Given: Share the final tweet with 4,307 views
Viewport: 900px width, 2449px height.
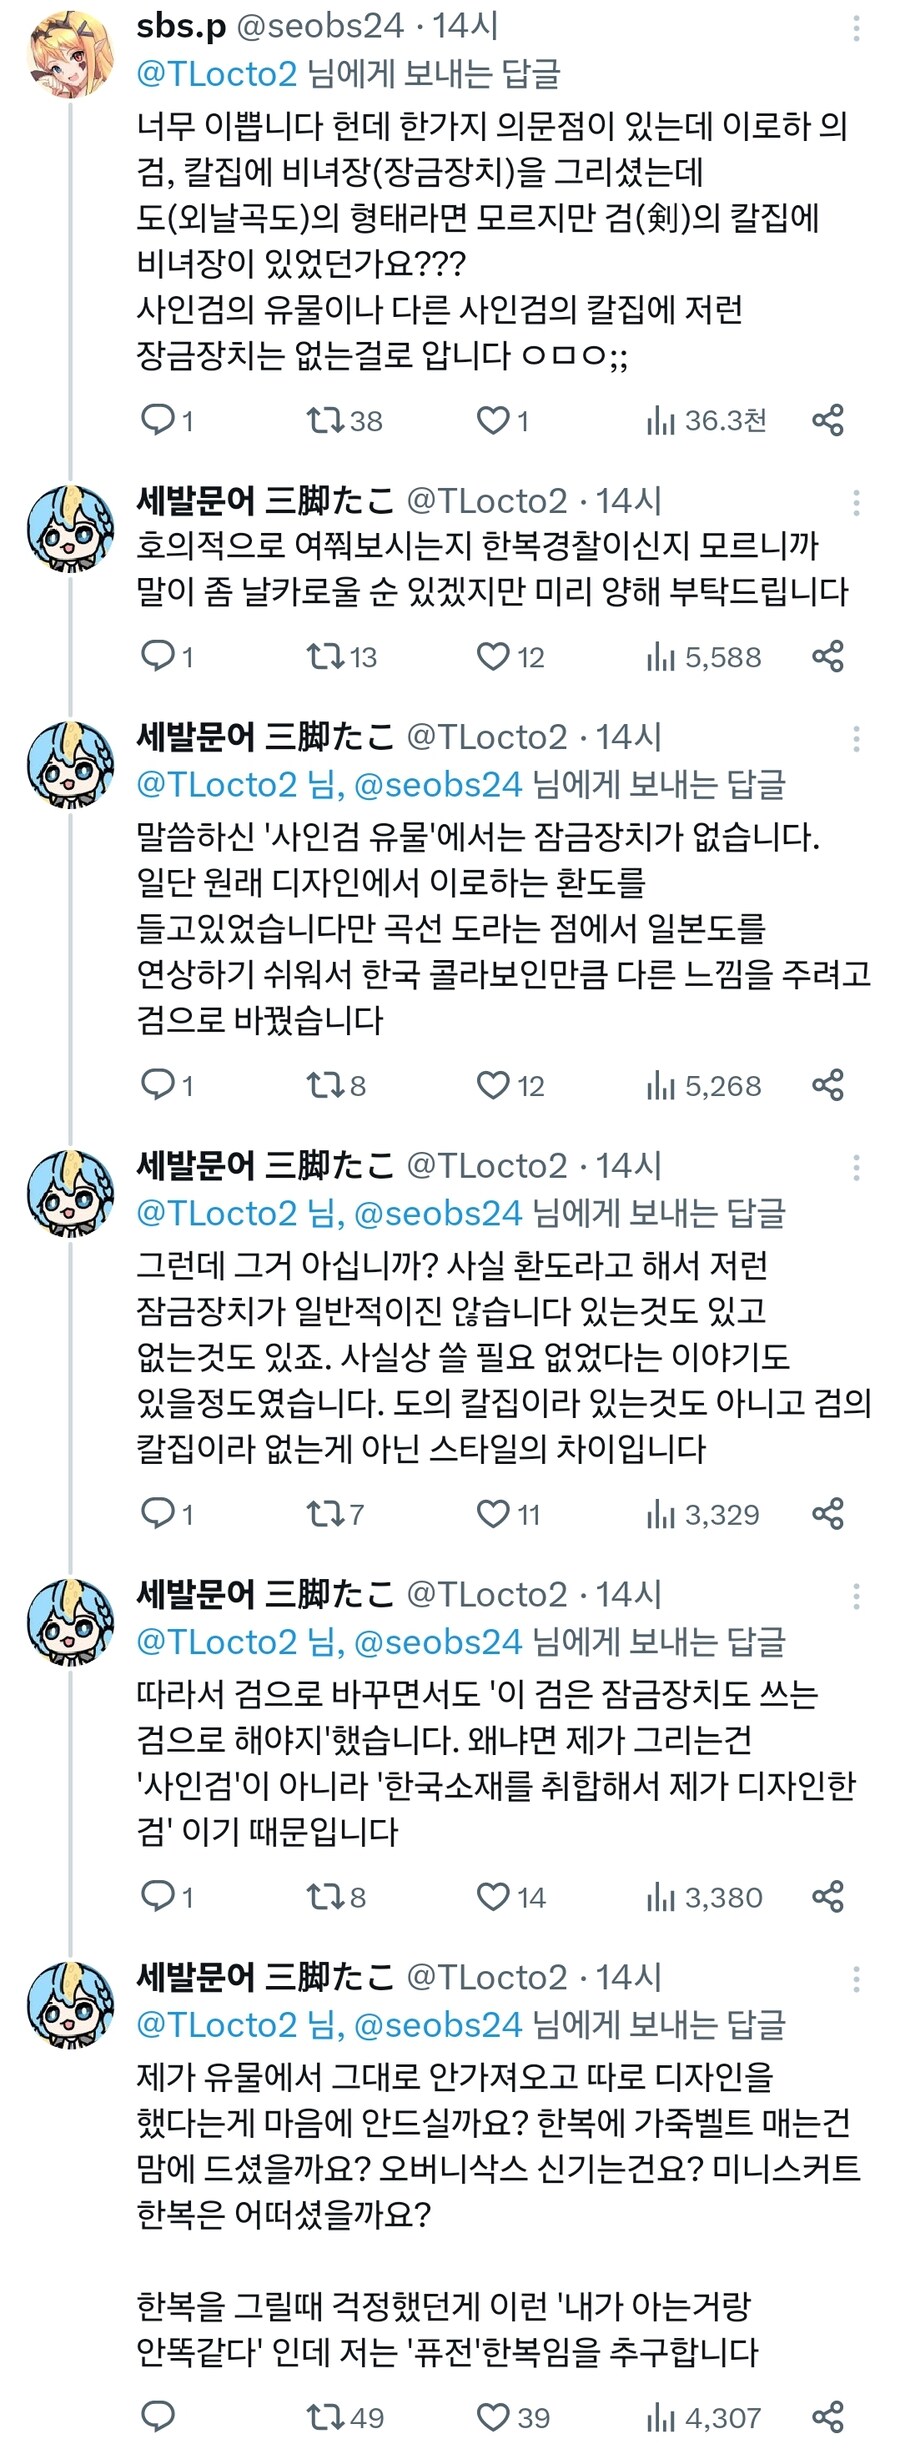Looking at the screenshot, I should click(x=828, y=2418).
